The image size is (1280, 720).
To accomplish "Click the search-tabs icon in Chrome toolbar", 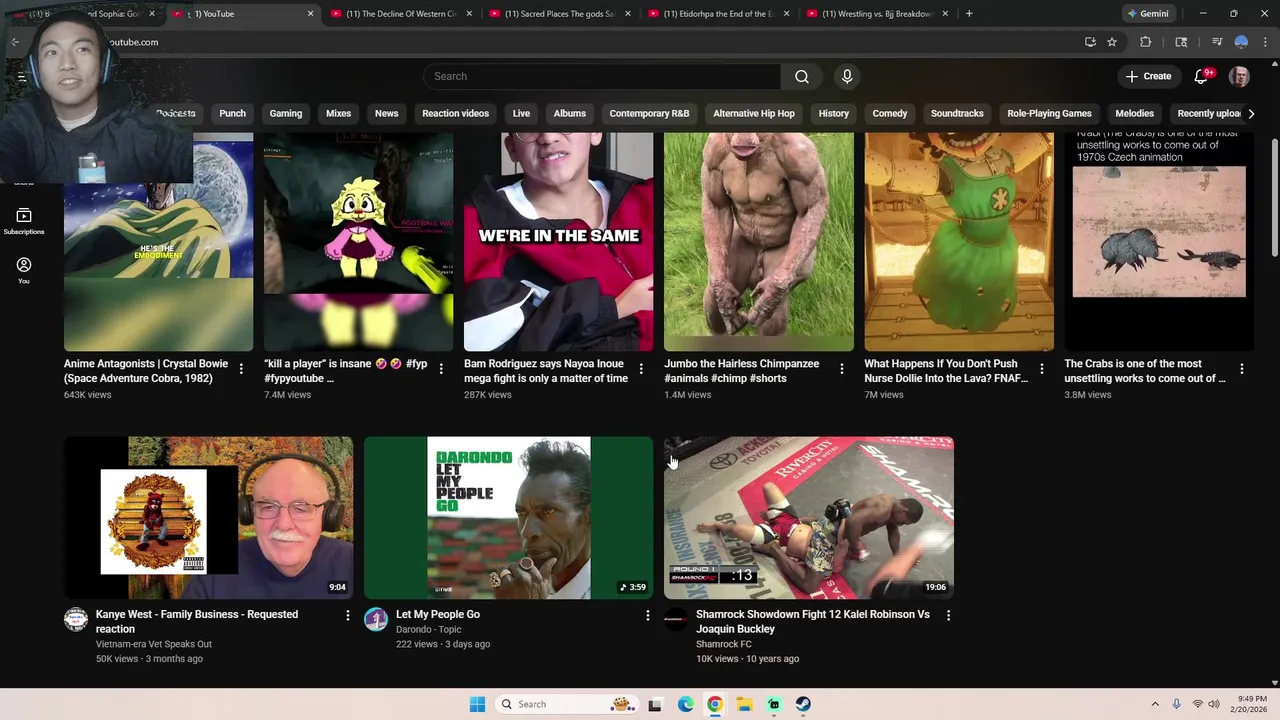I will pyautogui.click(x=1181, y=42).
